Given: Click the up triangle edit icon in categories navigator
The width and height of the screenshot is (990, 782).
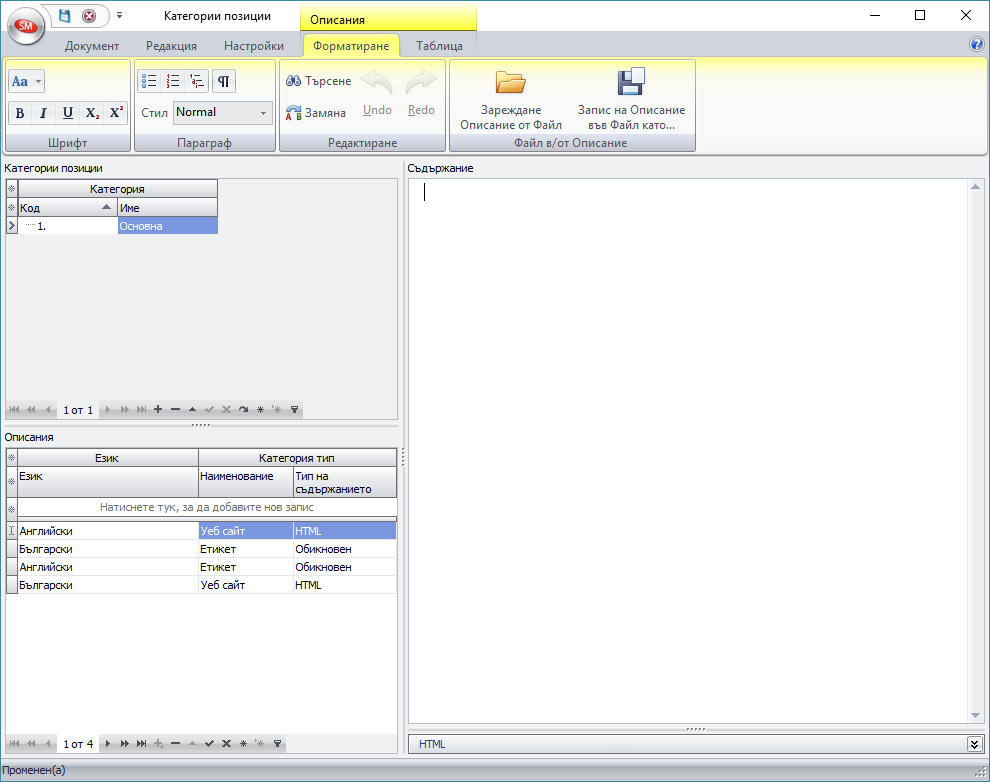Looking at the screenshot, I should [193, 410].
